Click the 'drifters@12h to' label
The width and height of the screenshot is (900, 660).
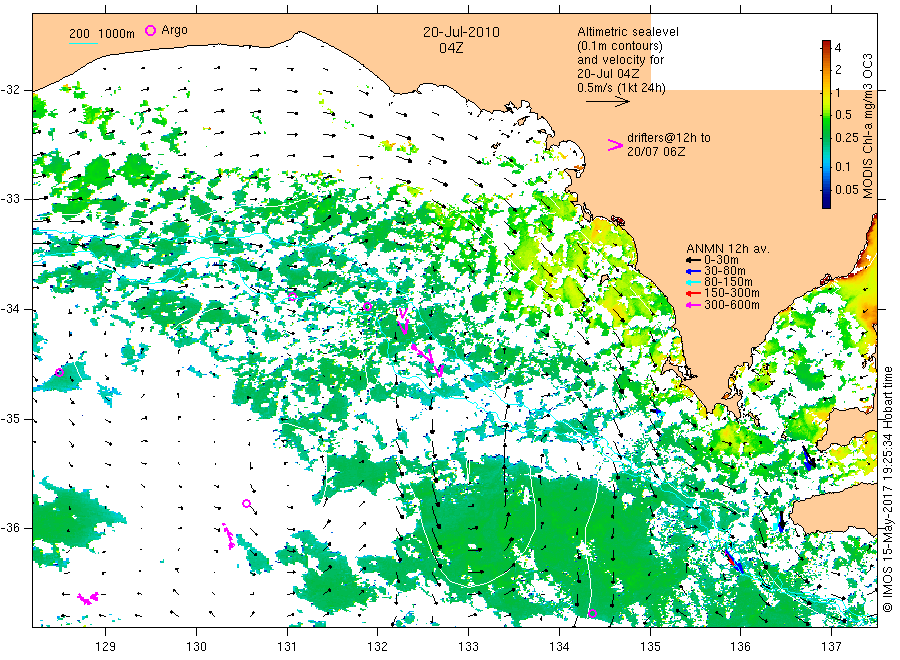(669, 138)
